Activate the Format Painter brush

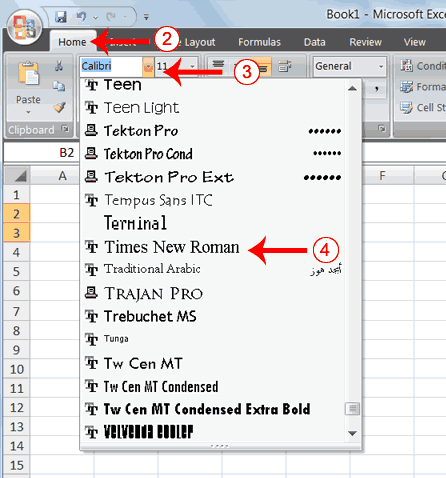pyautogui.click(x=59, y=107)
